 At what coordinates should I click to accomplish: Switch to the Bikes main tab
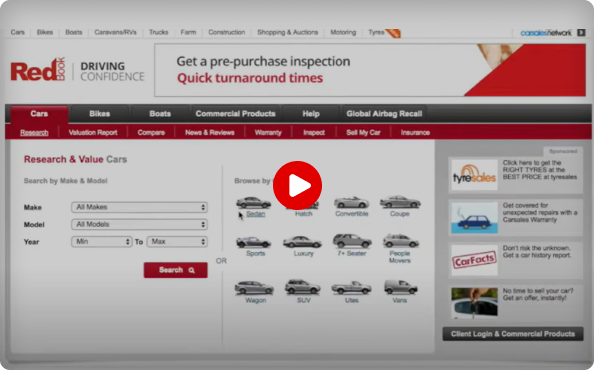coord(100,114)
